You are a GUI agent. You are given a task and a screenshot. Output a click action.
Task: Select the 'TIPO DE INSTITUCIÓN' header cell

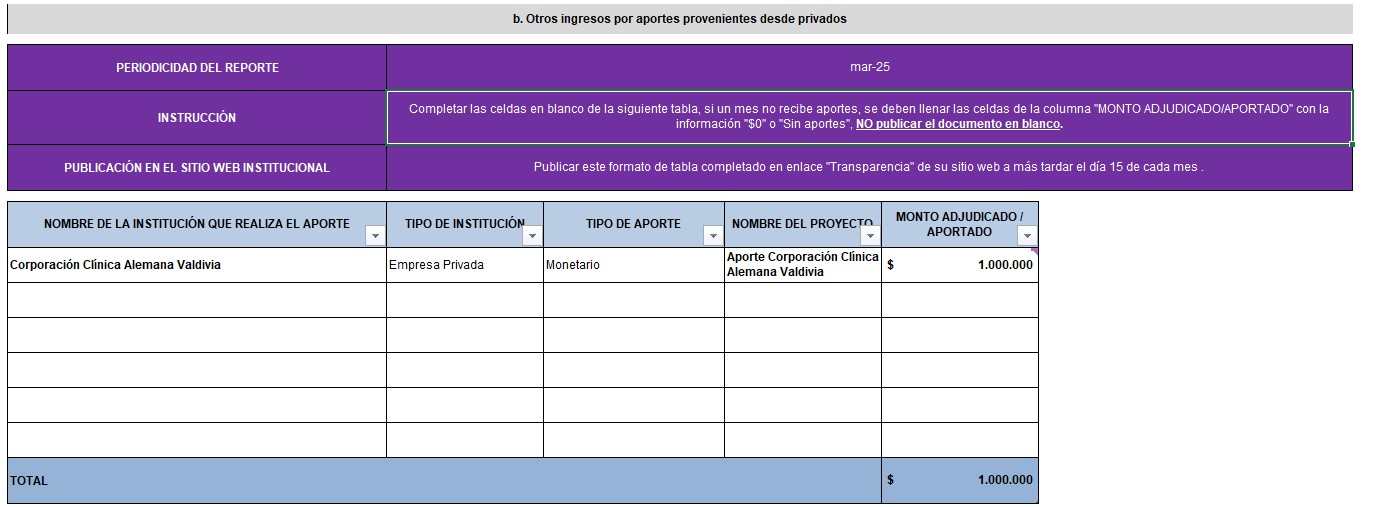click(x=465, y=224)
